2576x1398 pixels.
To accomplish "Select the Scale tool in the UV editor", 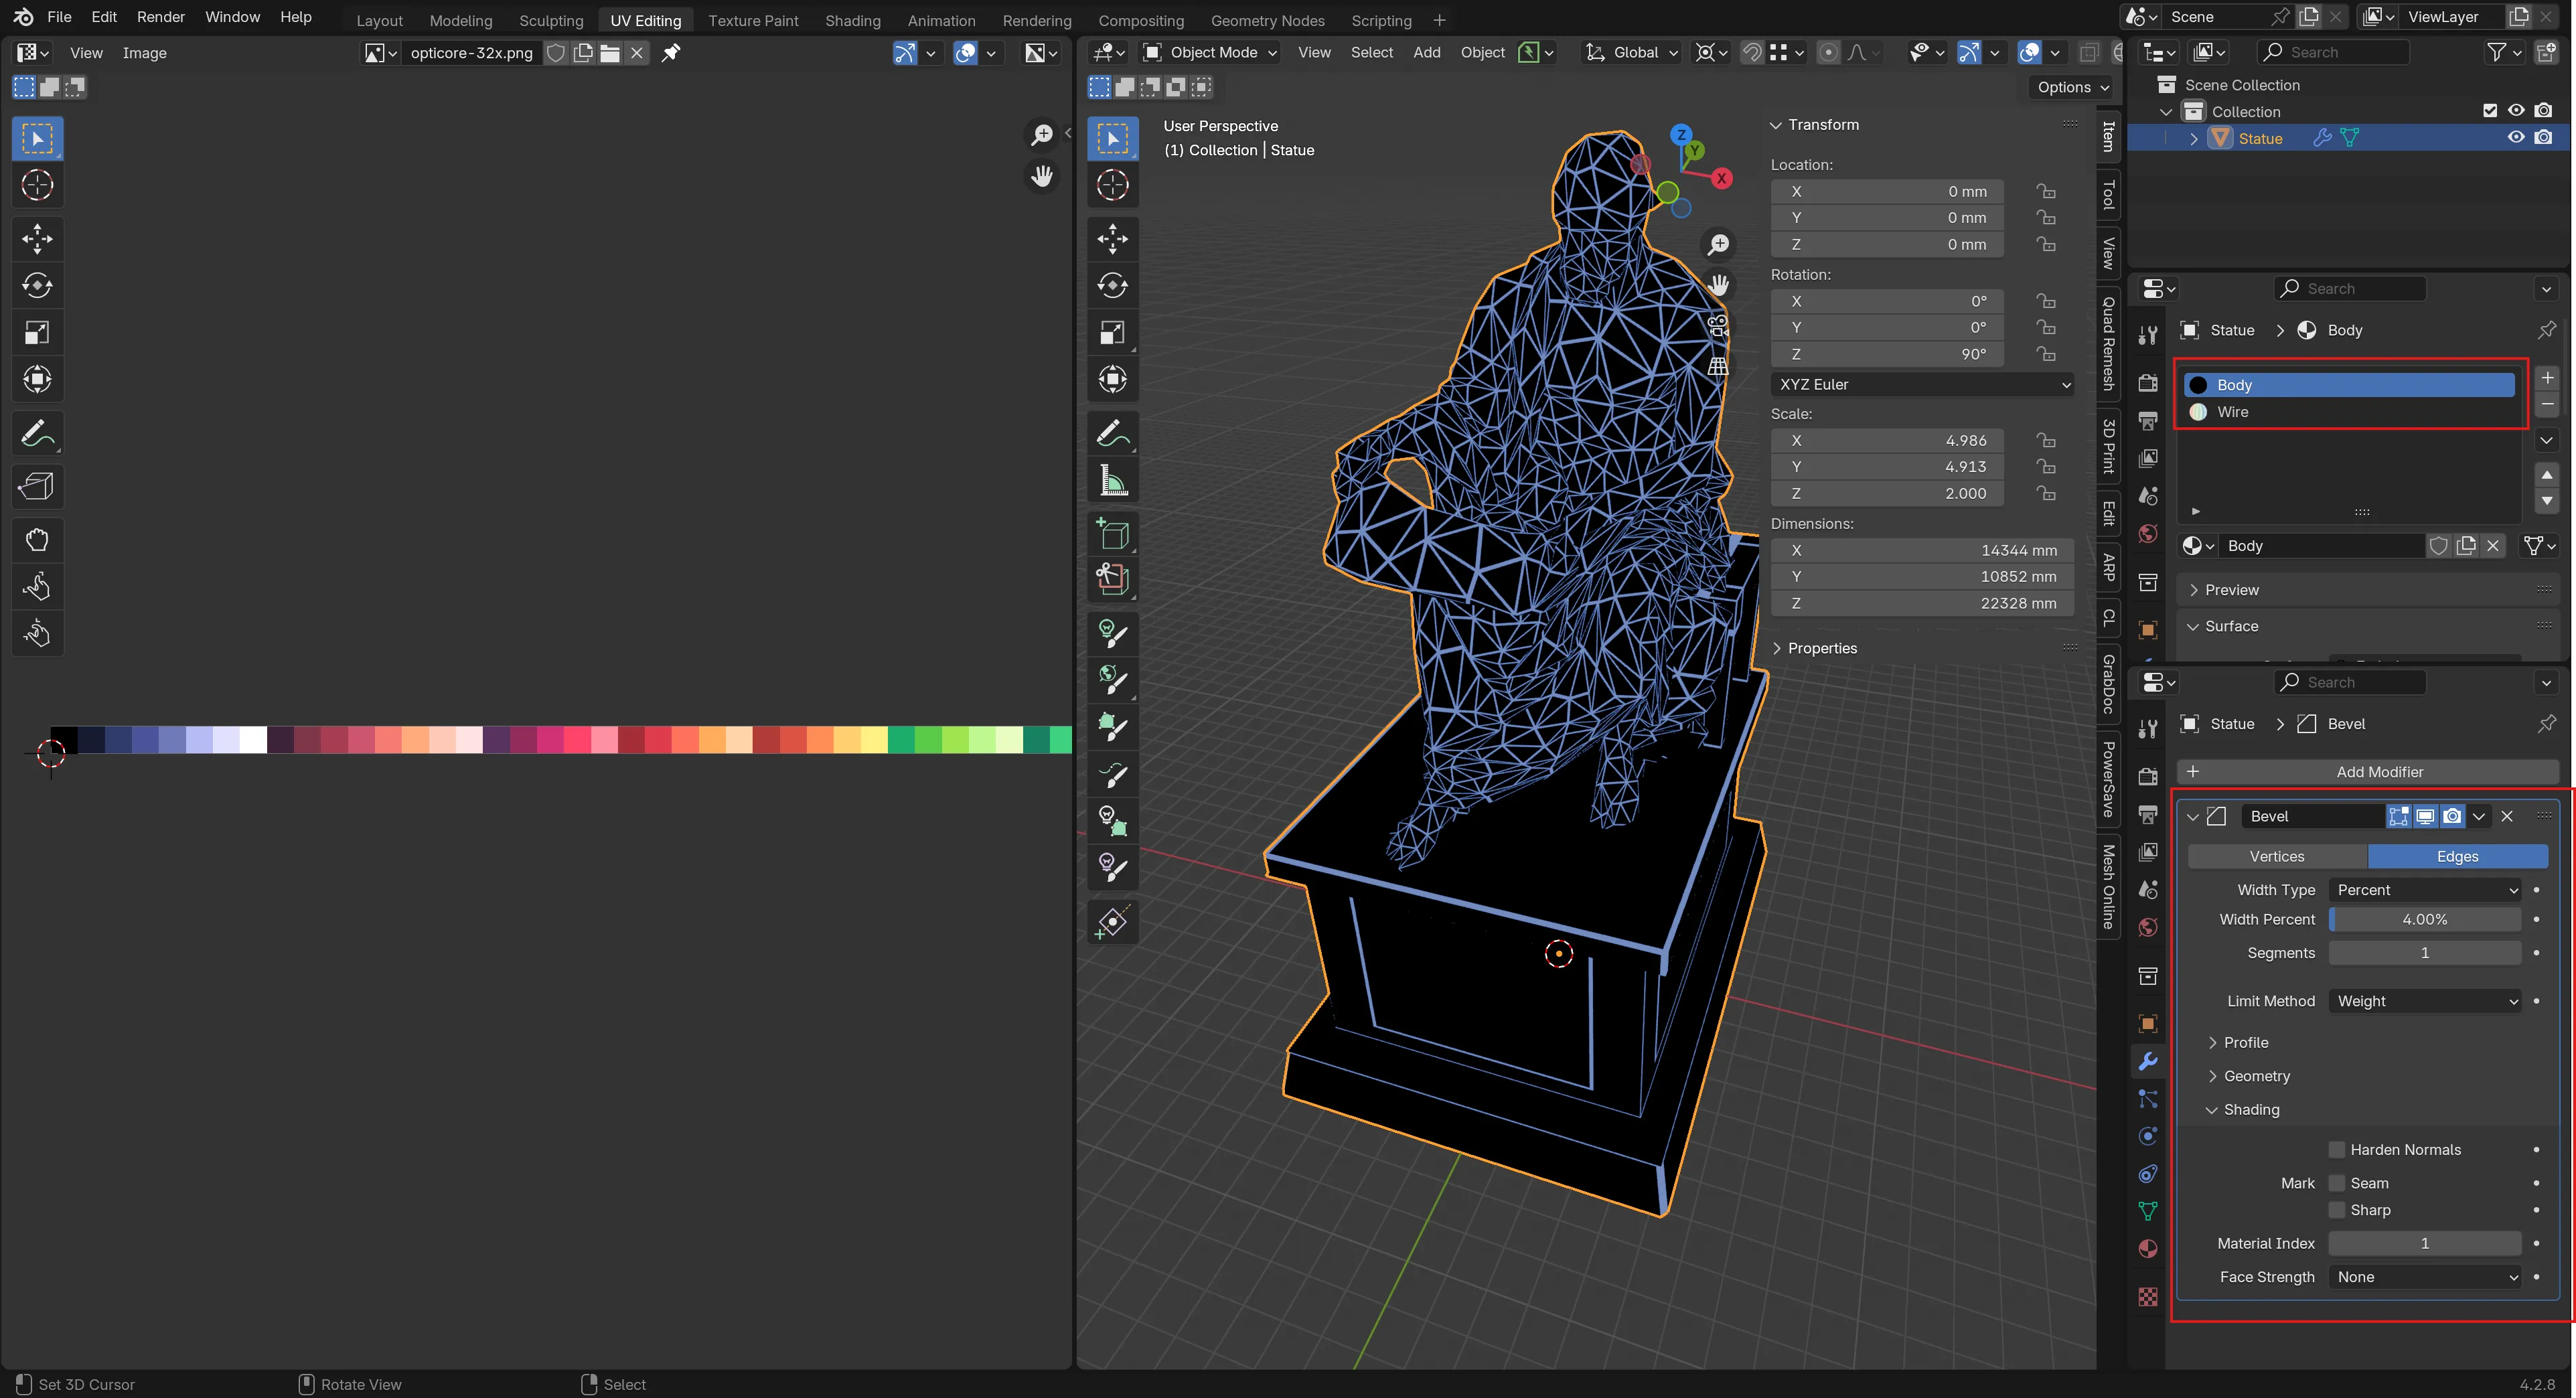I will point(37,332).
